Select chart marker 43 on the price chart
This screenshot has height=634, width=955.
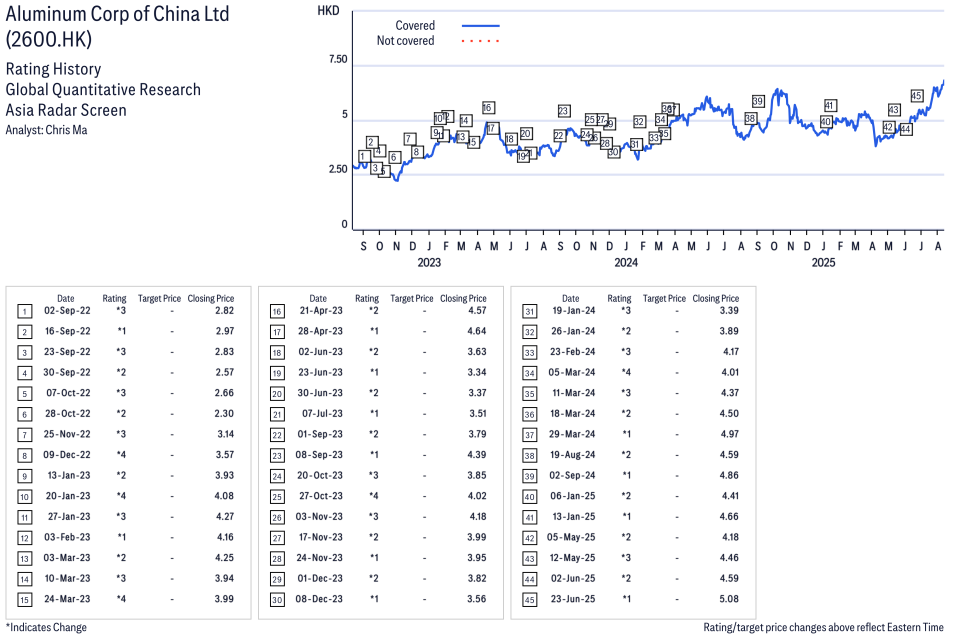(x=893, y=110)
